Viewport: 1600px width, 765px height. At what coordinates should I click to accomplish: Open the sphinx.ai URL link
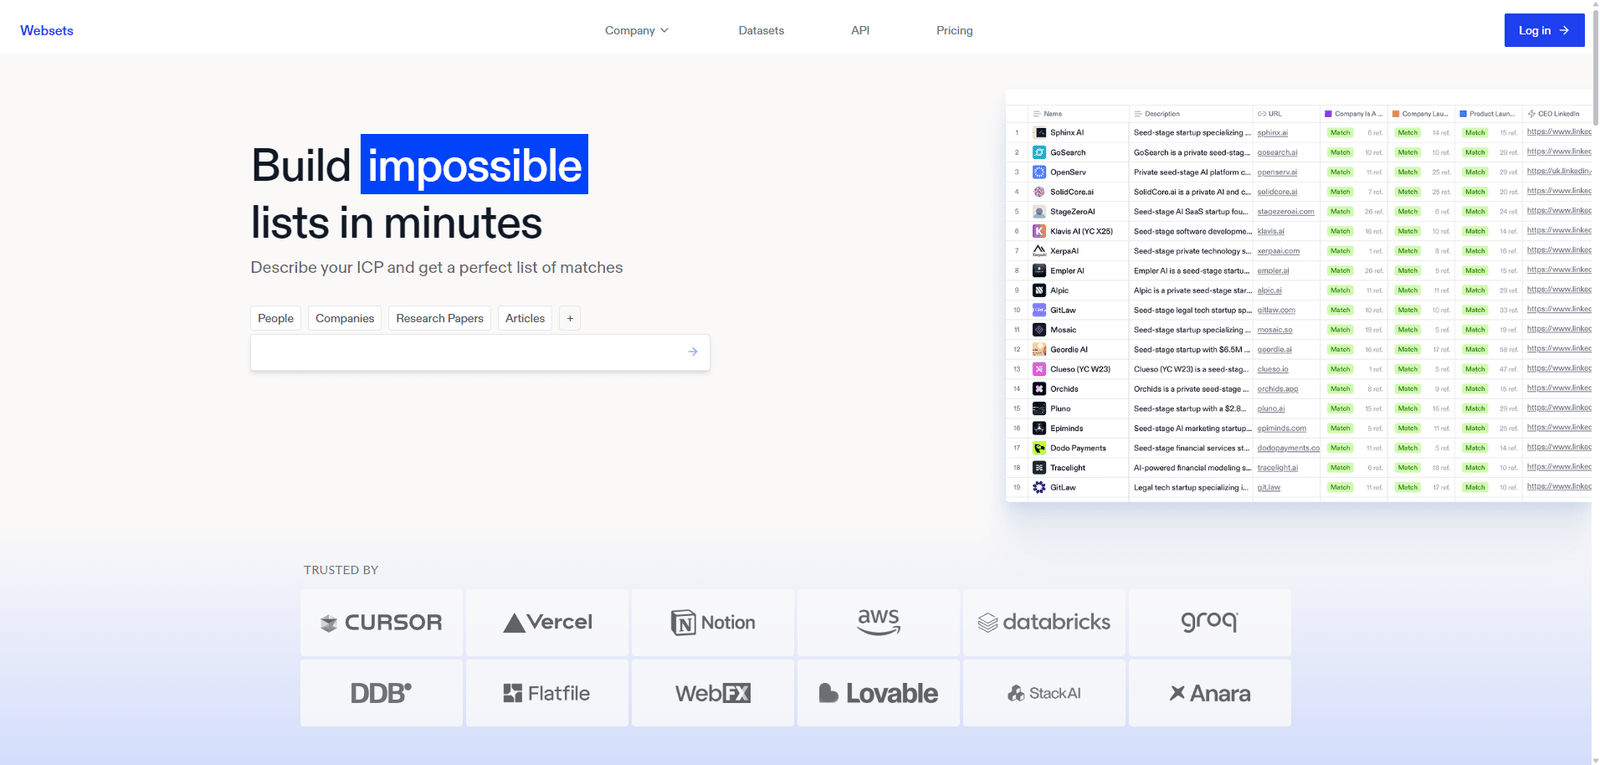(1272, 133)
